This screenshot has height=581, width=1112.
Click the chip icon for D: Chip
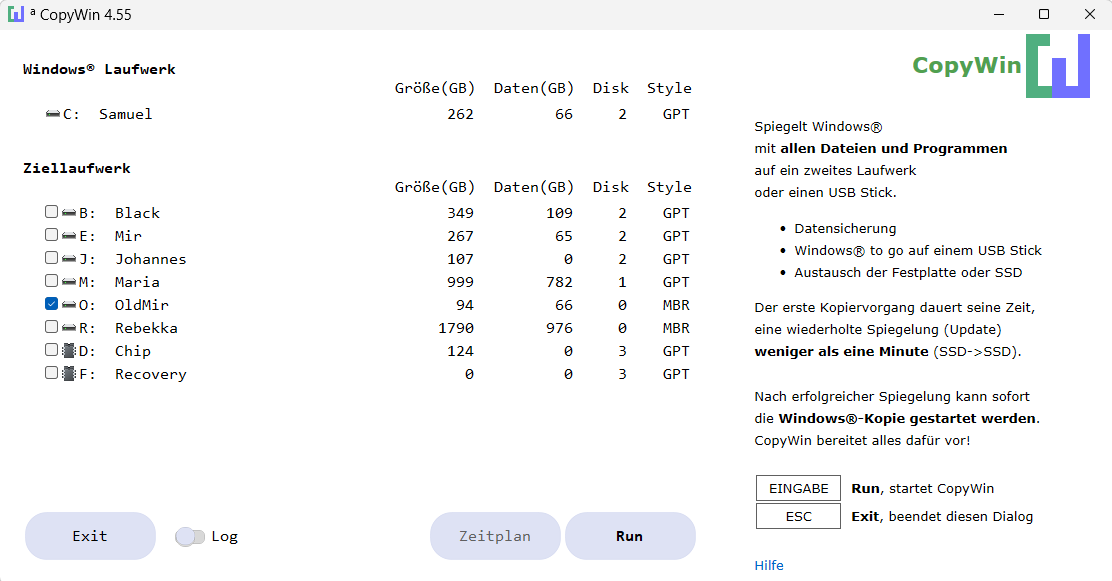coord(69,351)
